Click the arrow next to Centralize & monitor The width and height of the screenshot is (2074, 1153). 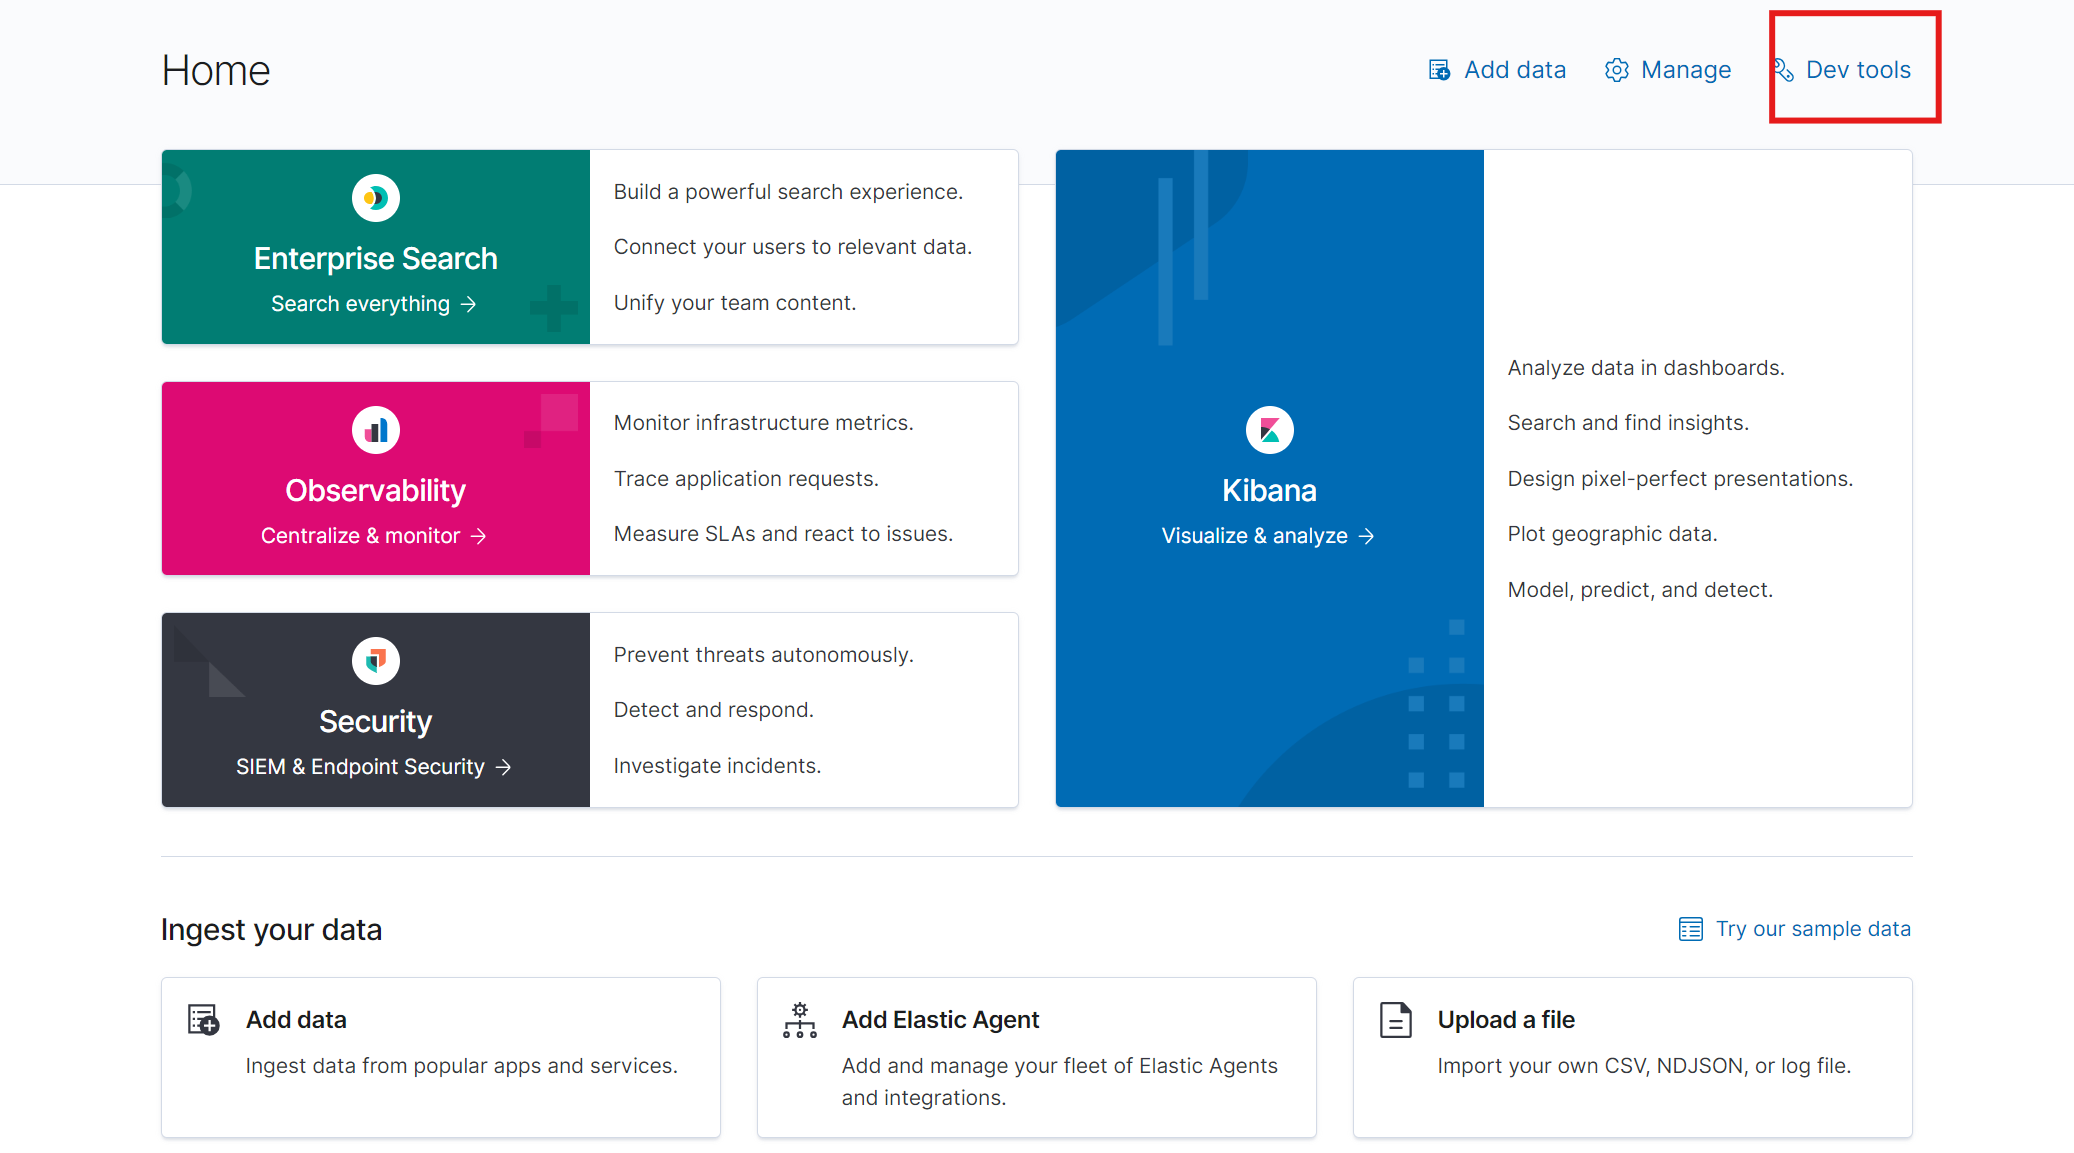click(x=478, y=536)
